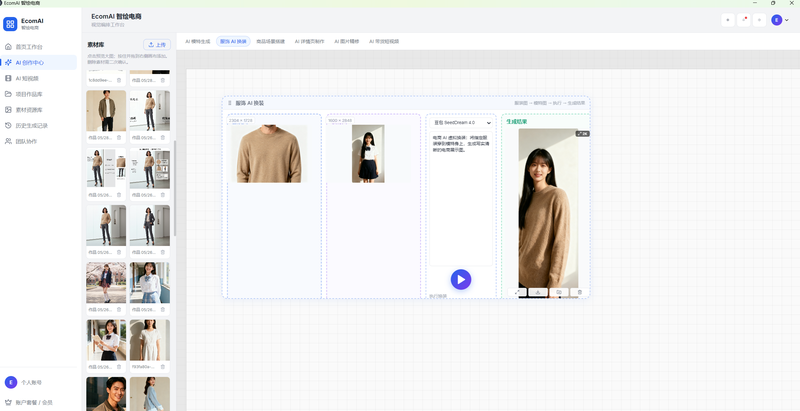
Task: Open AI 短视频 sidebar section
Action: pyautogui.click(x=38, y=79)
